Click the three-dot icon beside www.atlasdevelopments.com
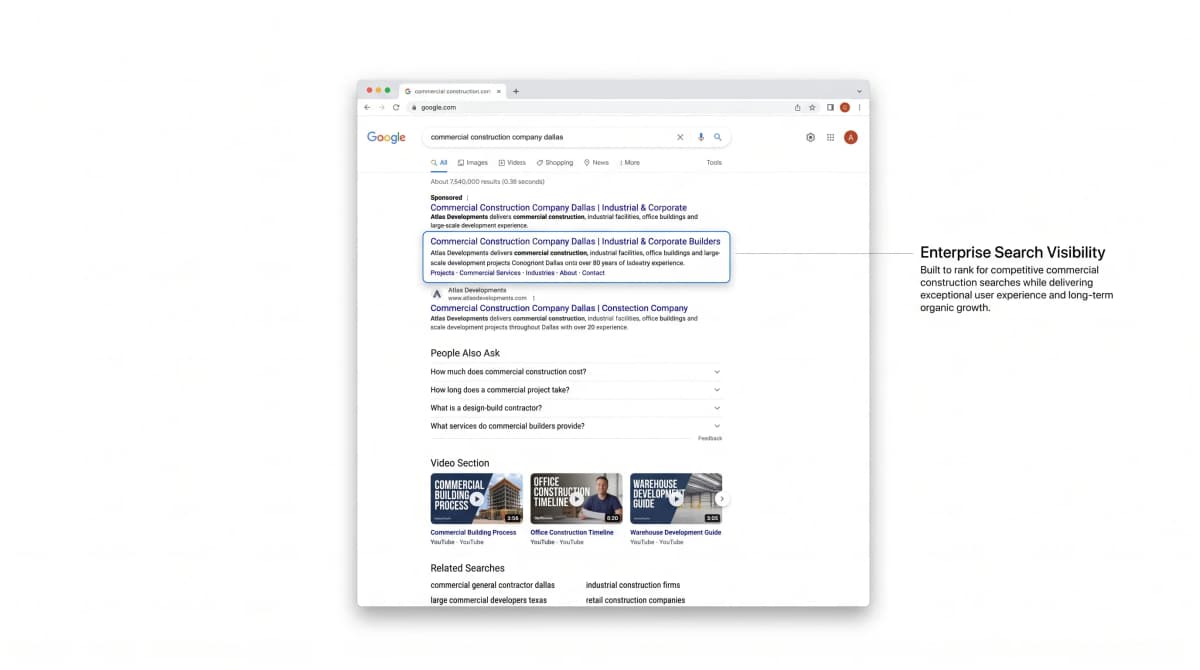Image resolution: width=1200 pixels, height=670 pixels. tap(533, 298)
